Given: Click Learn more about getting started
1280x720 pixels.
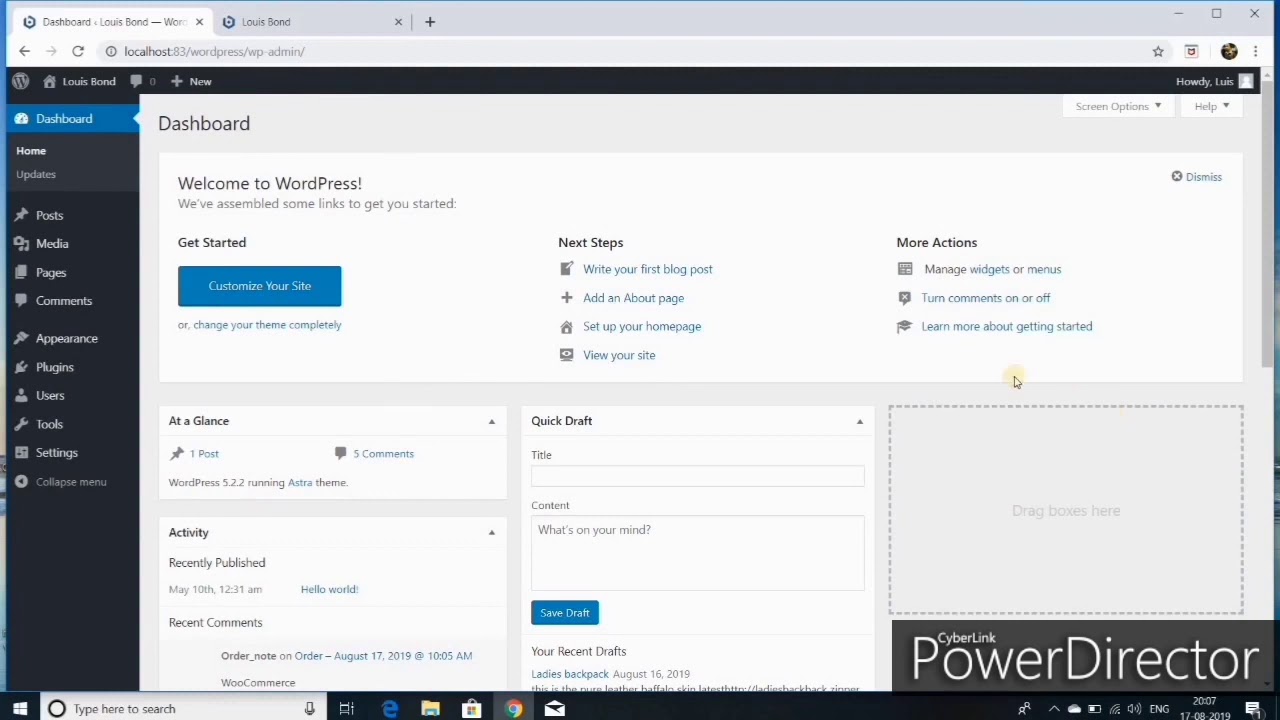Looking at the screenshot, I should [x=1007, y=326].
